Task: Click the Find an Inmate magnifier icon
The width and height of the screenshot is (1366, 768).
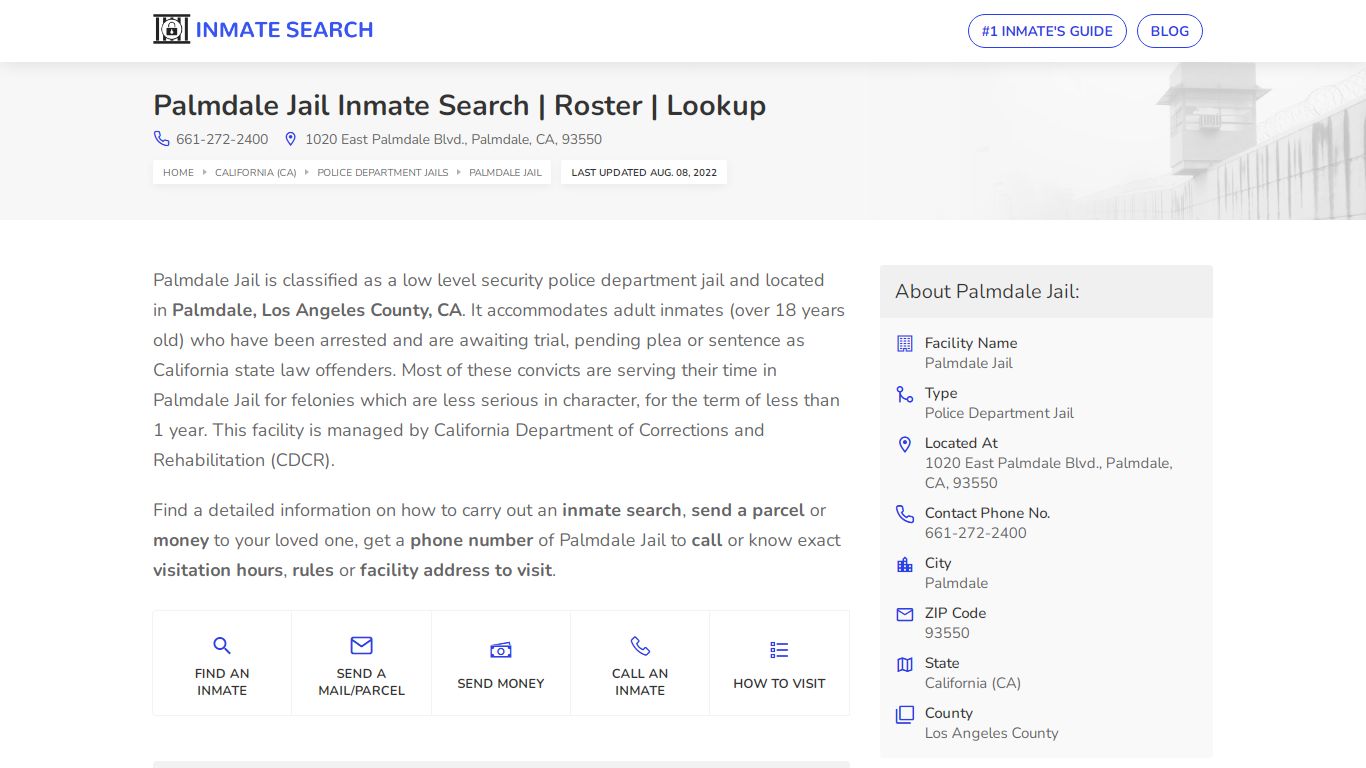Action: click(222, 646)
